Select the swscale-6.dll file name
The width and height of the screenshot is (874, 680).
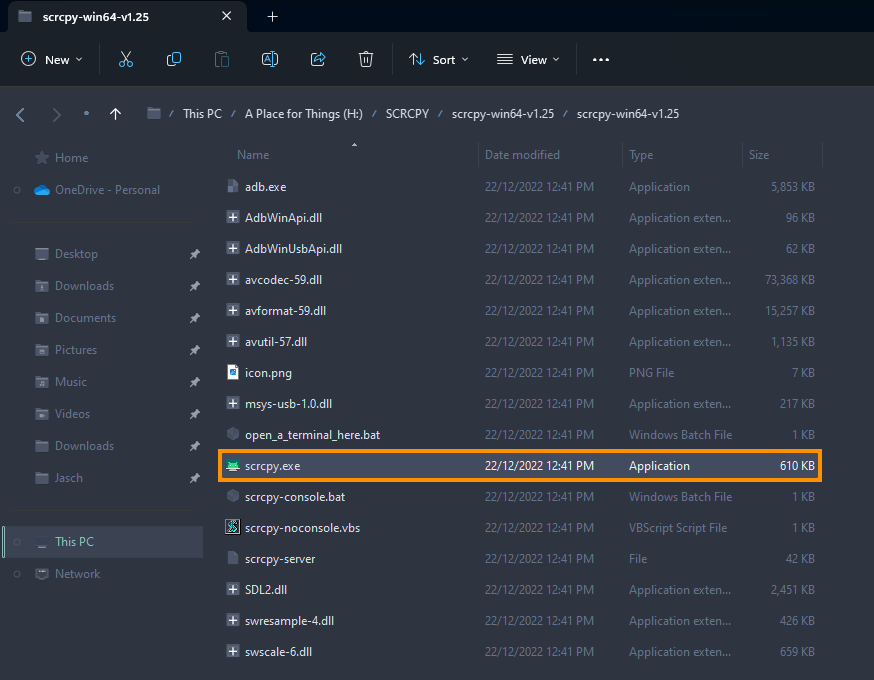click(278, 652)
